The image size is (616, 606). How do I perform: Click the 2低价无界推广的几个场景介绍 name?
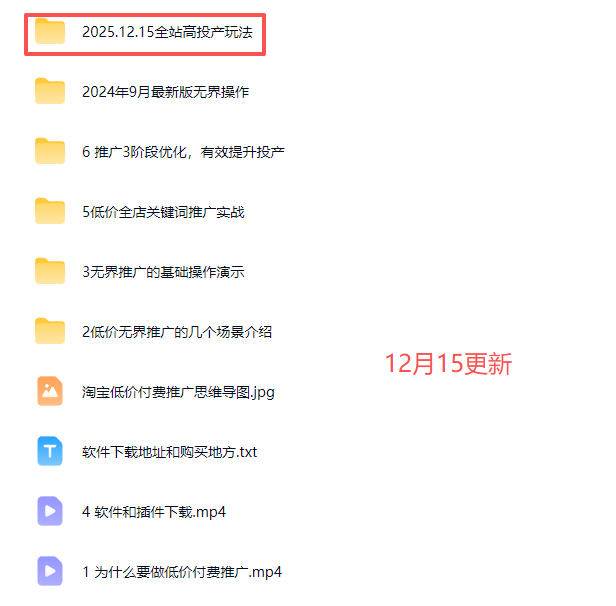coord(177,332)
